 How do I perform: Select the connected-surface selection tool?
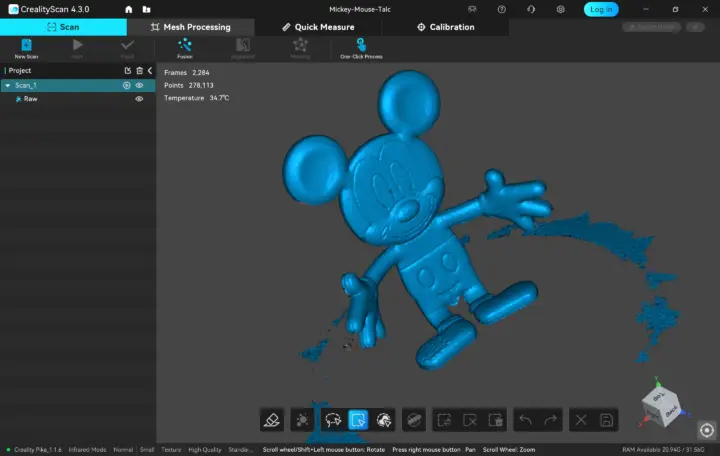[383, 420]
